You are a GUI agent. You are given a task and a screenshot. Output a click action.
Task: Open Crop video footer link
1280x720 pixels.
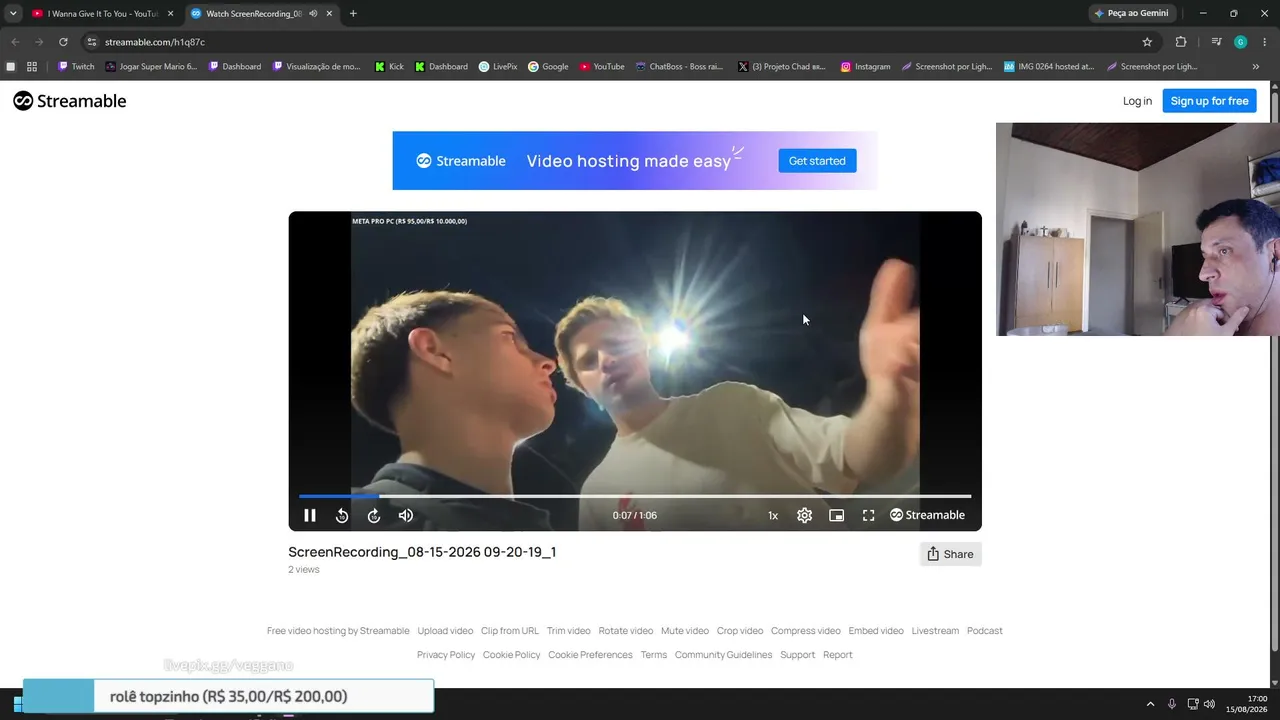(740, 631)
